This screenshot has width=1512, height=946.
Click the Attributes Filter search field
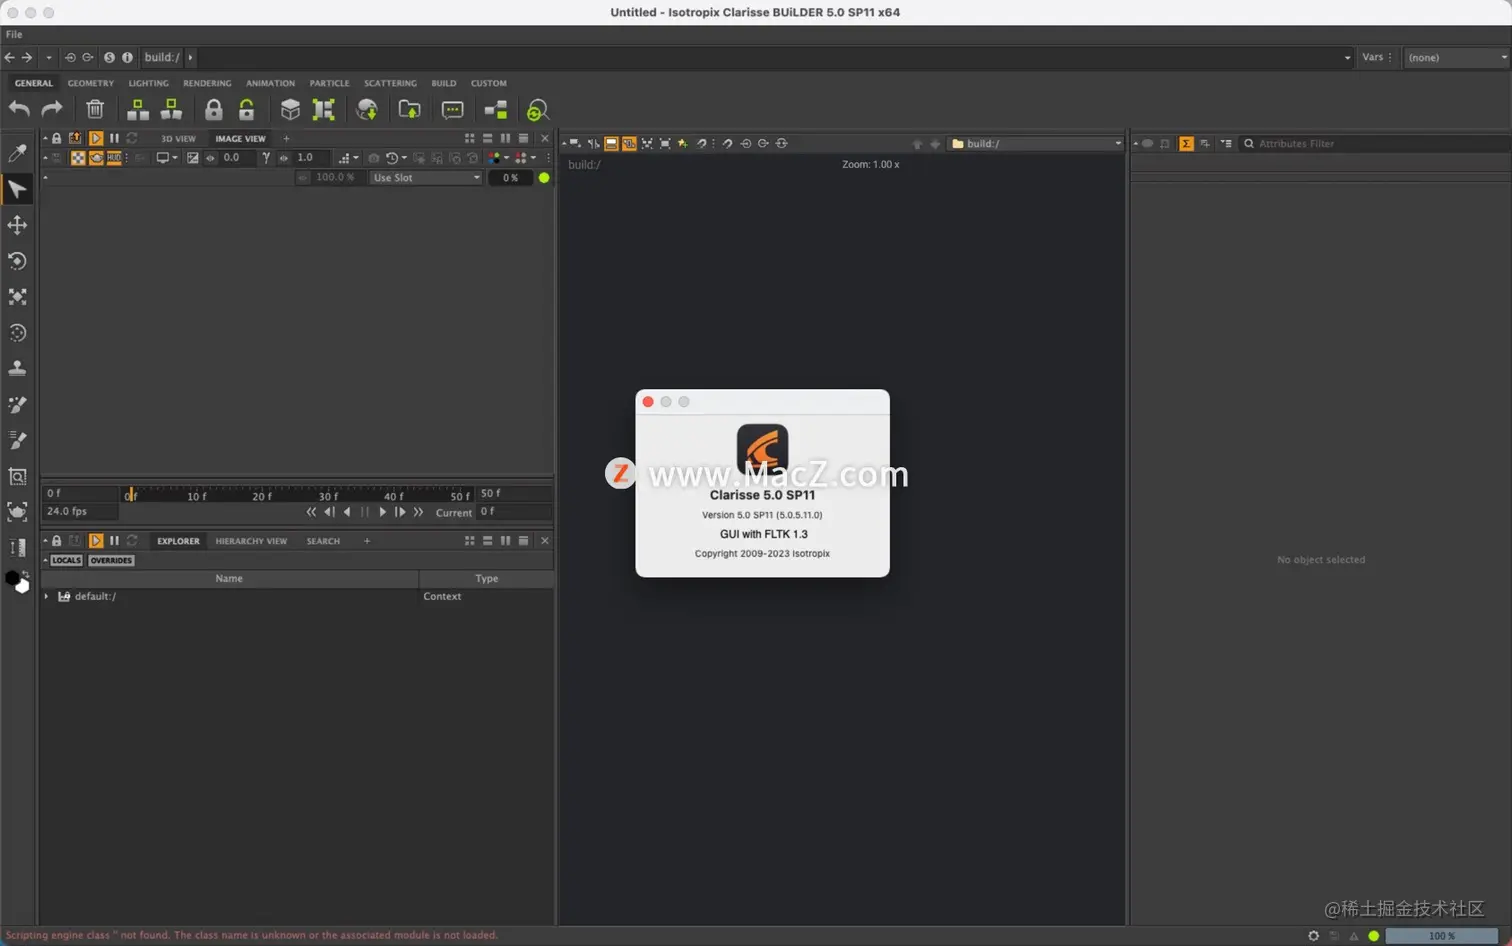click(x=1375, y=144)
